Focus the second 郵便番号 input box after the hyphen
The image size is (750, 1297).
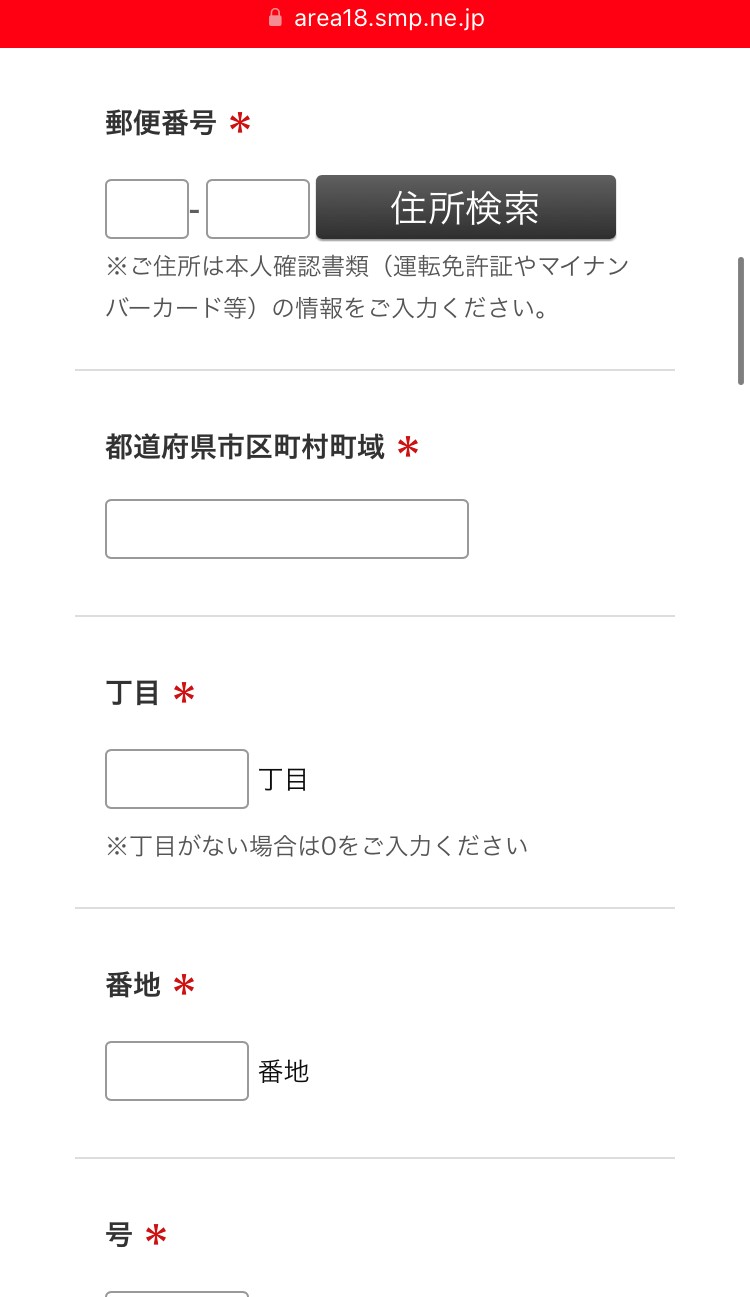point(258,209)
